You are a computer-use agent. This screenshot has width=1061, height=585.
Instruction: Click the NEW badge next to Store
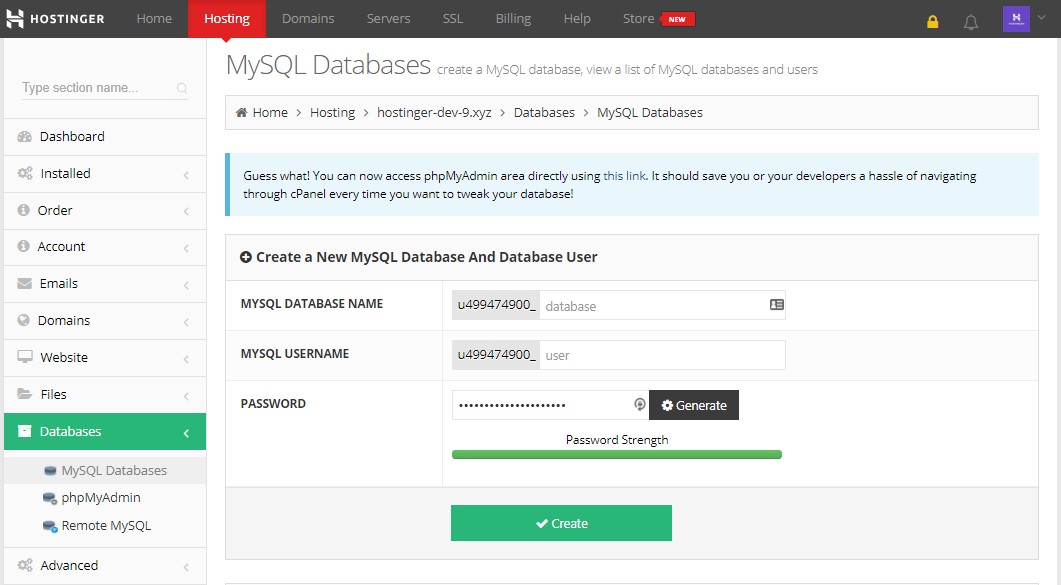(x=677, y=19)
